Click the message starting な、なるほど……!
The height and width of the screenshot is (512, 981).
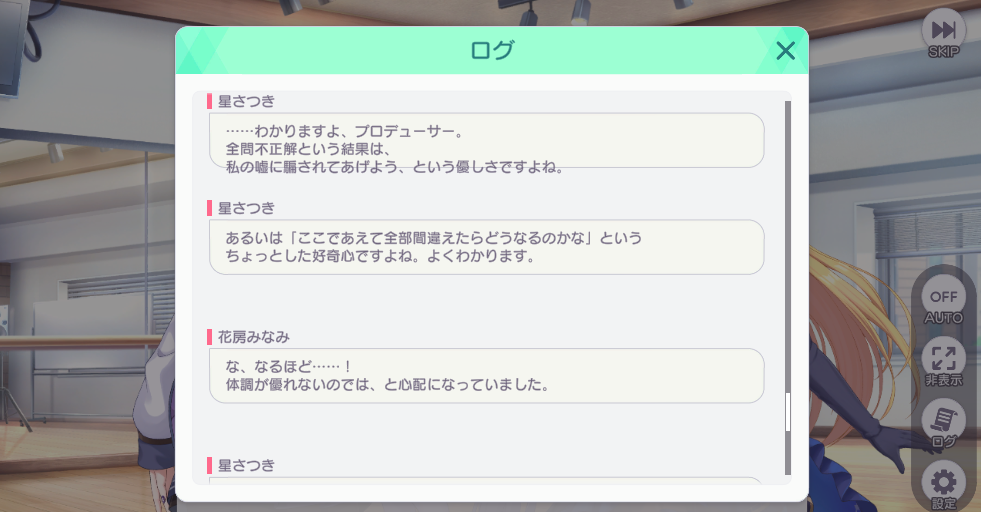tap(487, 376)
